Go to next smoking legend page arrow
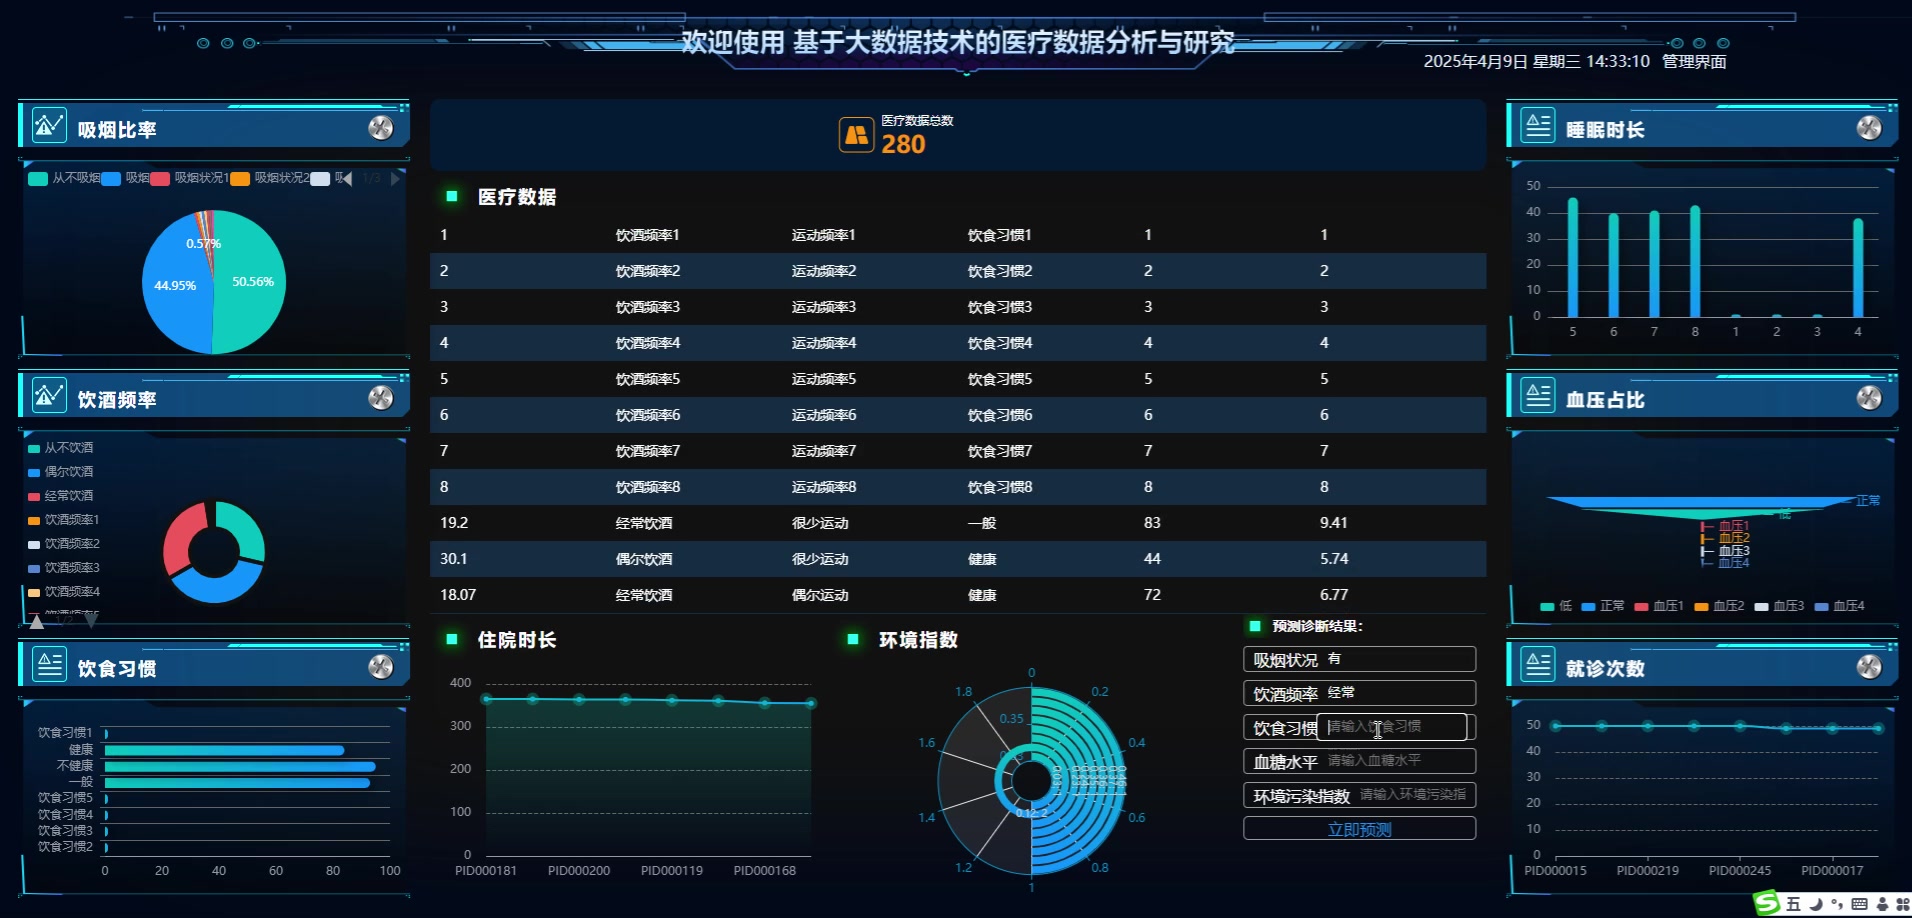 coord(396,179)
